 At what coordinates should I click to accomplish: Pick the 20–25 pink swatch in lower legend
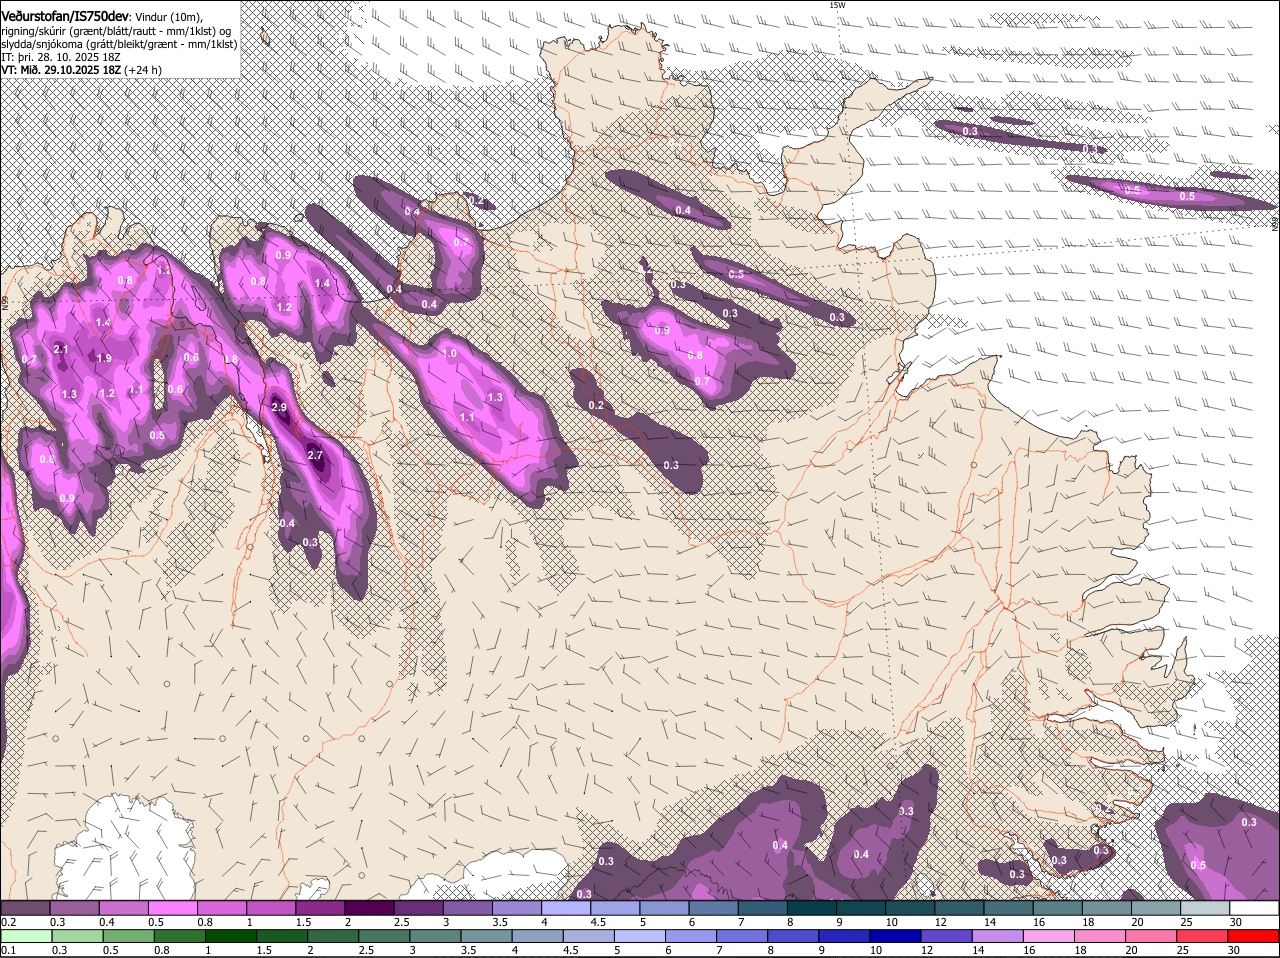[1152, 937]
